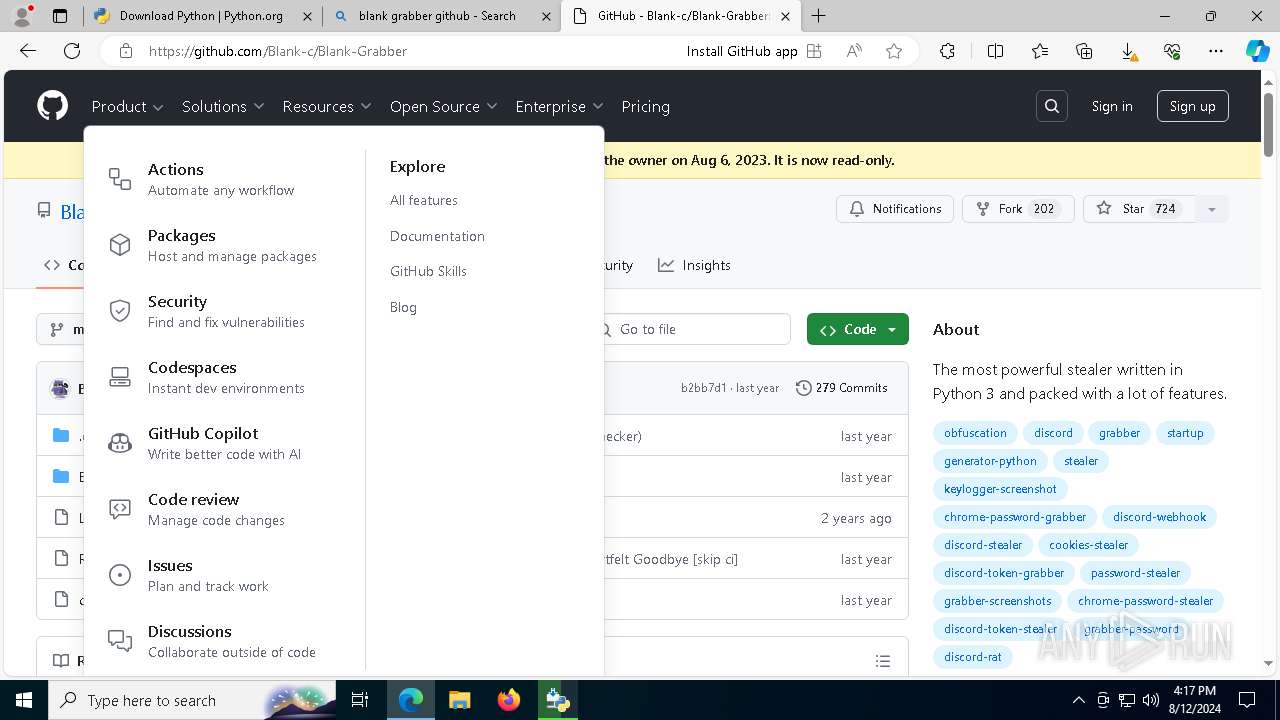
Task: Click the Security shield icon
Action: click(120, 311)
